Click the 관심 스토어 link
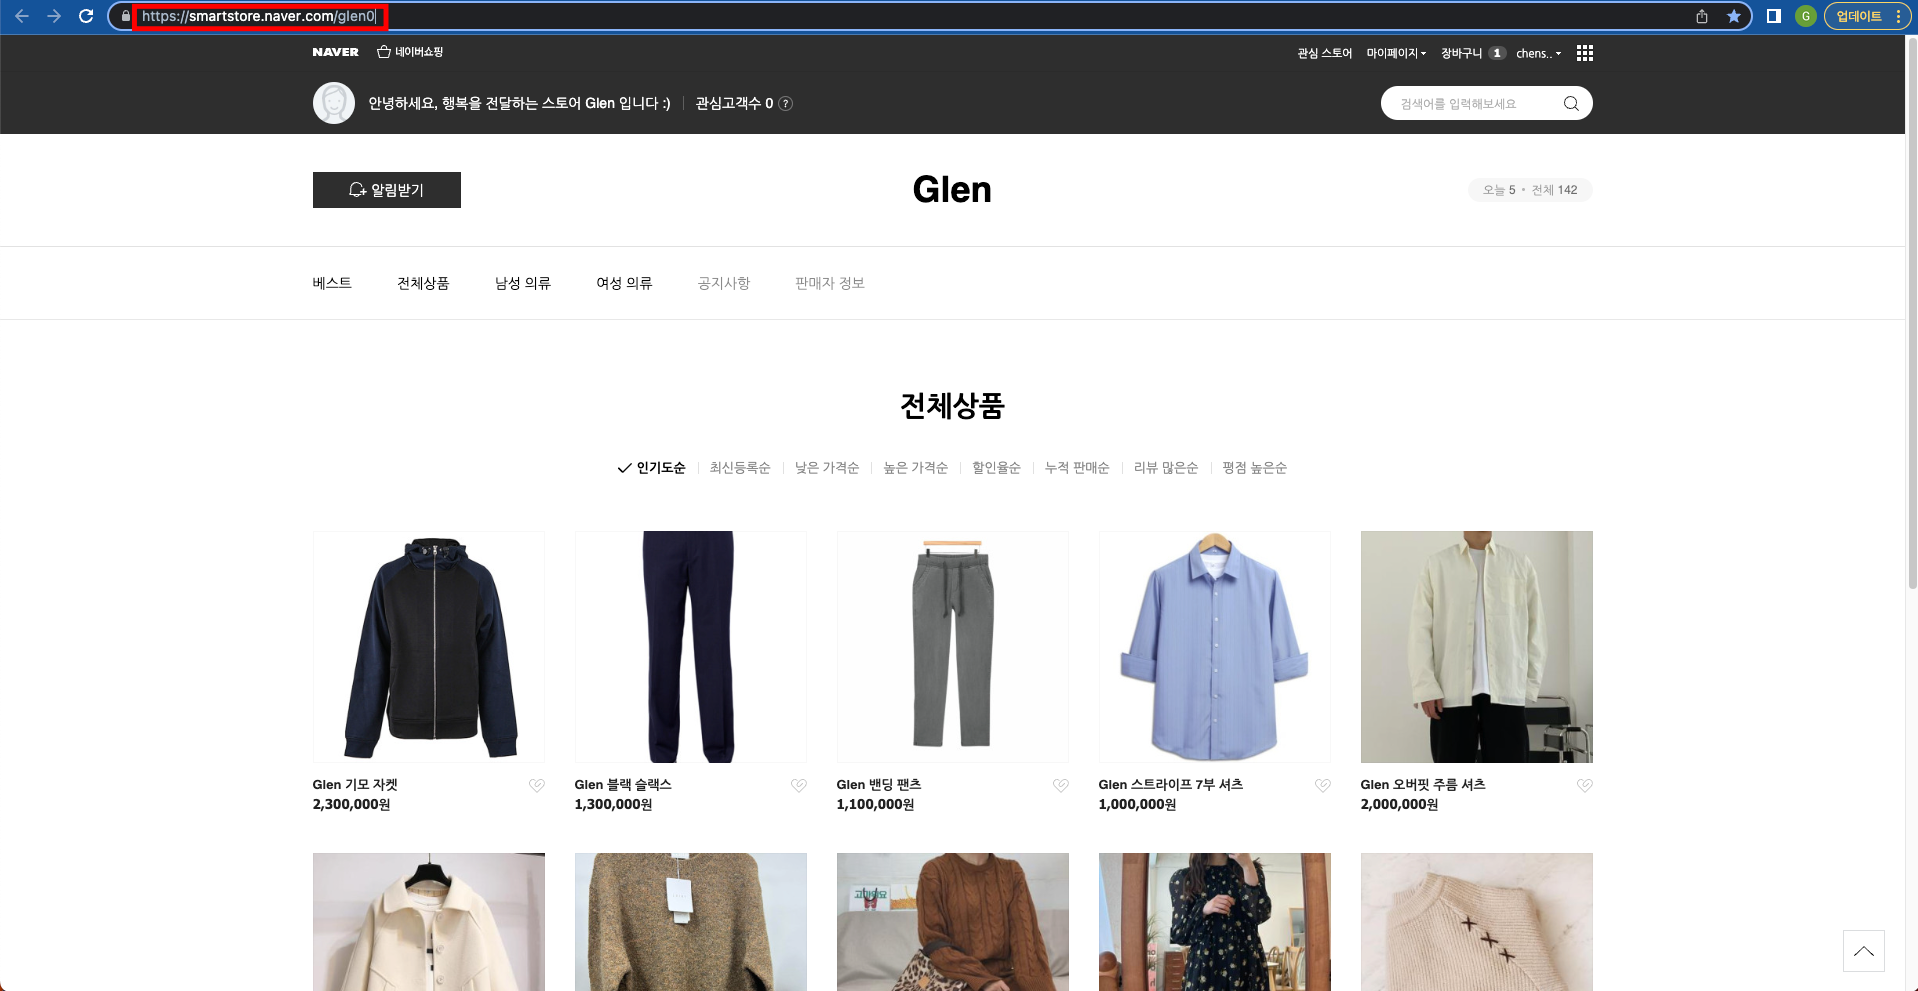The image size is (1918, 991). pos(1322,53)
